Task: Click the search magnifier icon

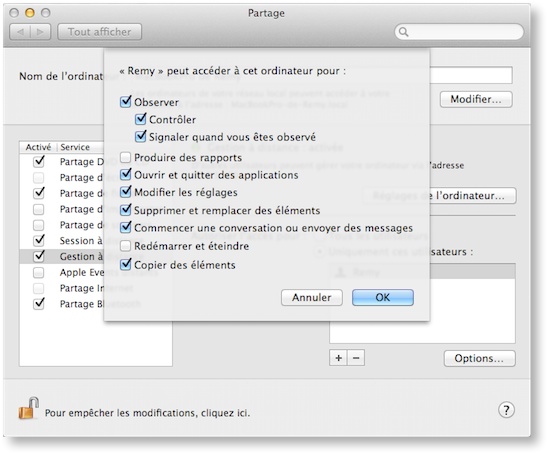Action: (403, 32)
